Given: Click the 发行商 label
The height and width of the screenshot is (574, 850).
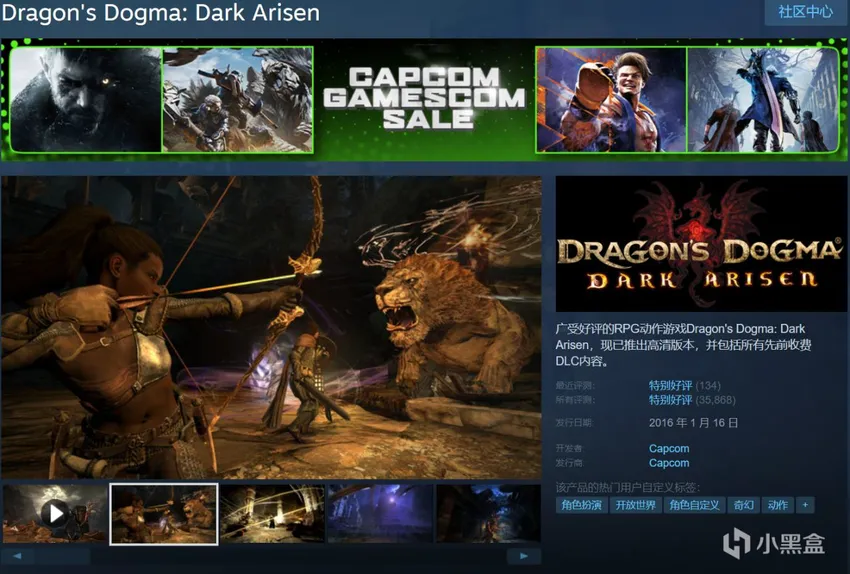Looking at the screenshot, I should click(x=569, y=463).
